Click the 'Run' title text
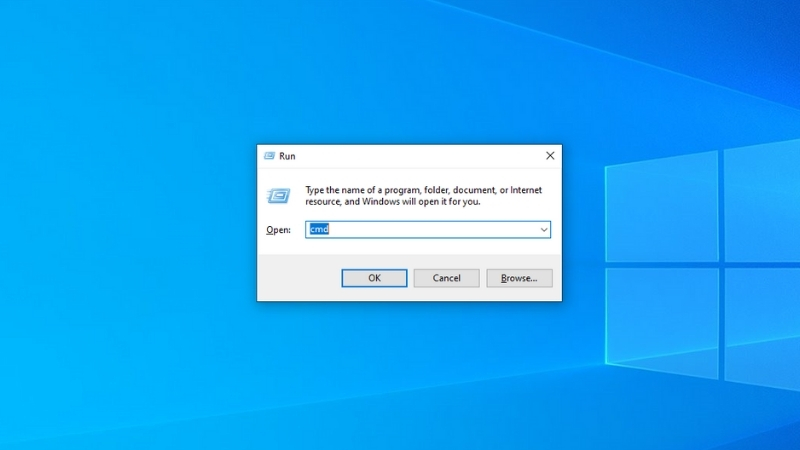 point(287,156)
